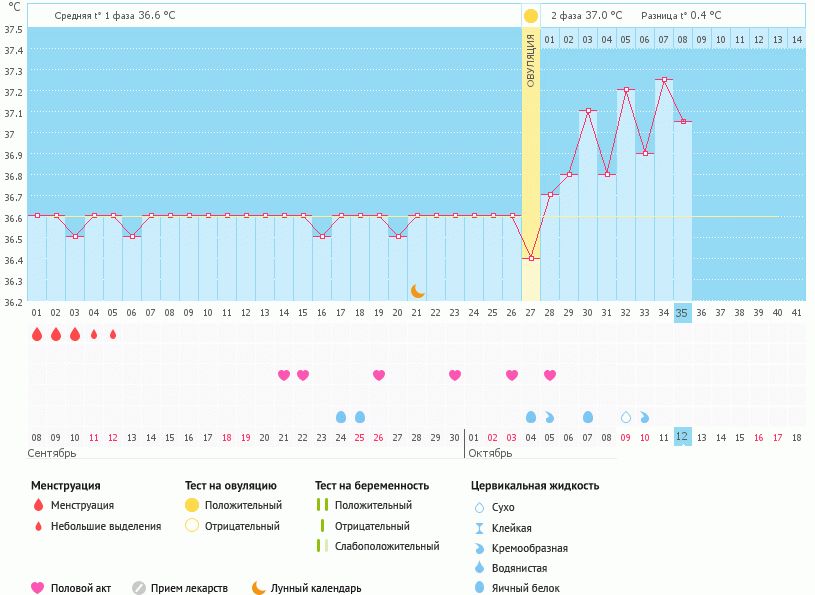Click the cervical fluid drop above October 07

[x=588, y=416]
